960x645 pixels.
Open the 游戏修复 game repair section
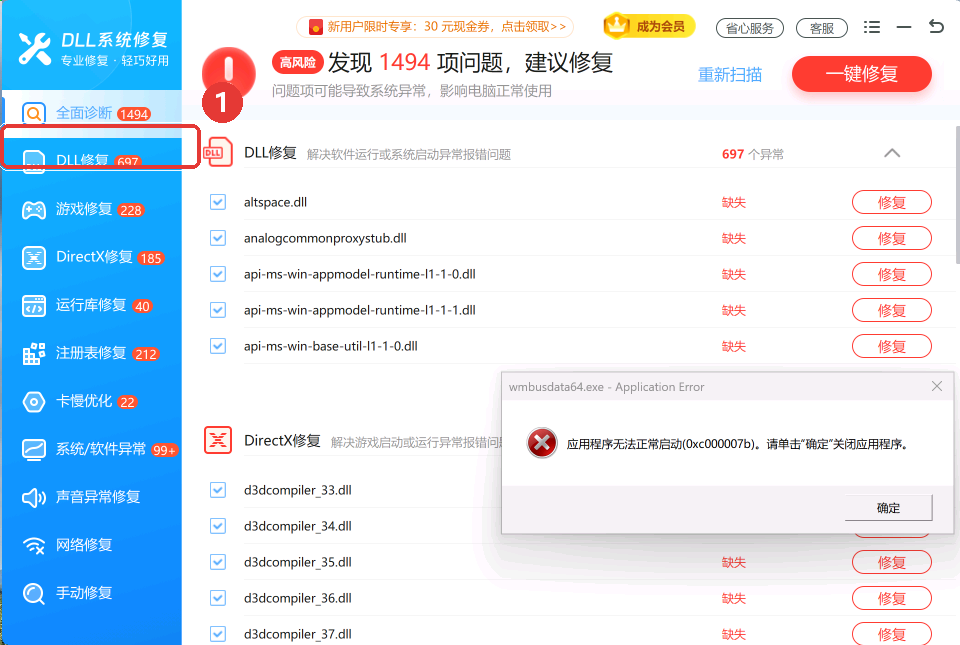92,209
